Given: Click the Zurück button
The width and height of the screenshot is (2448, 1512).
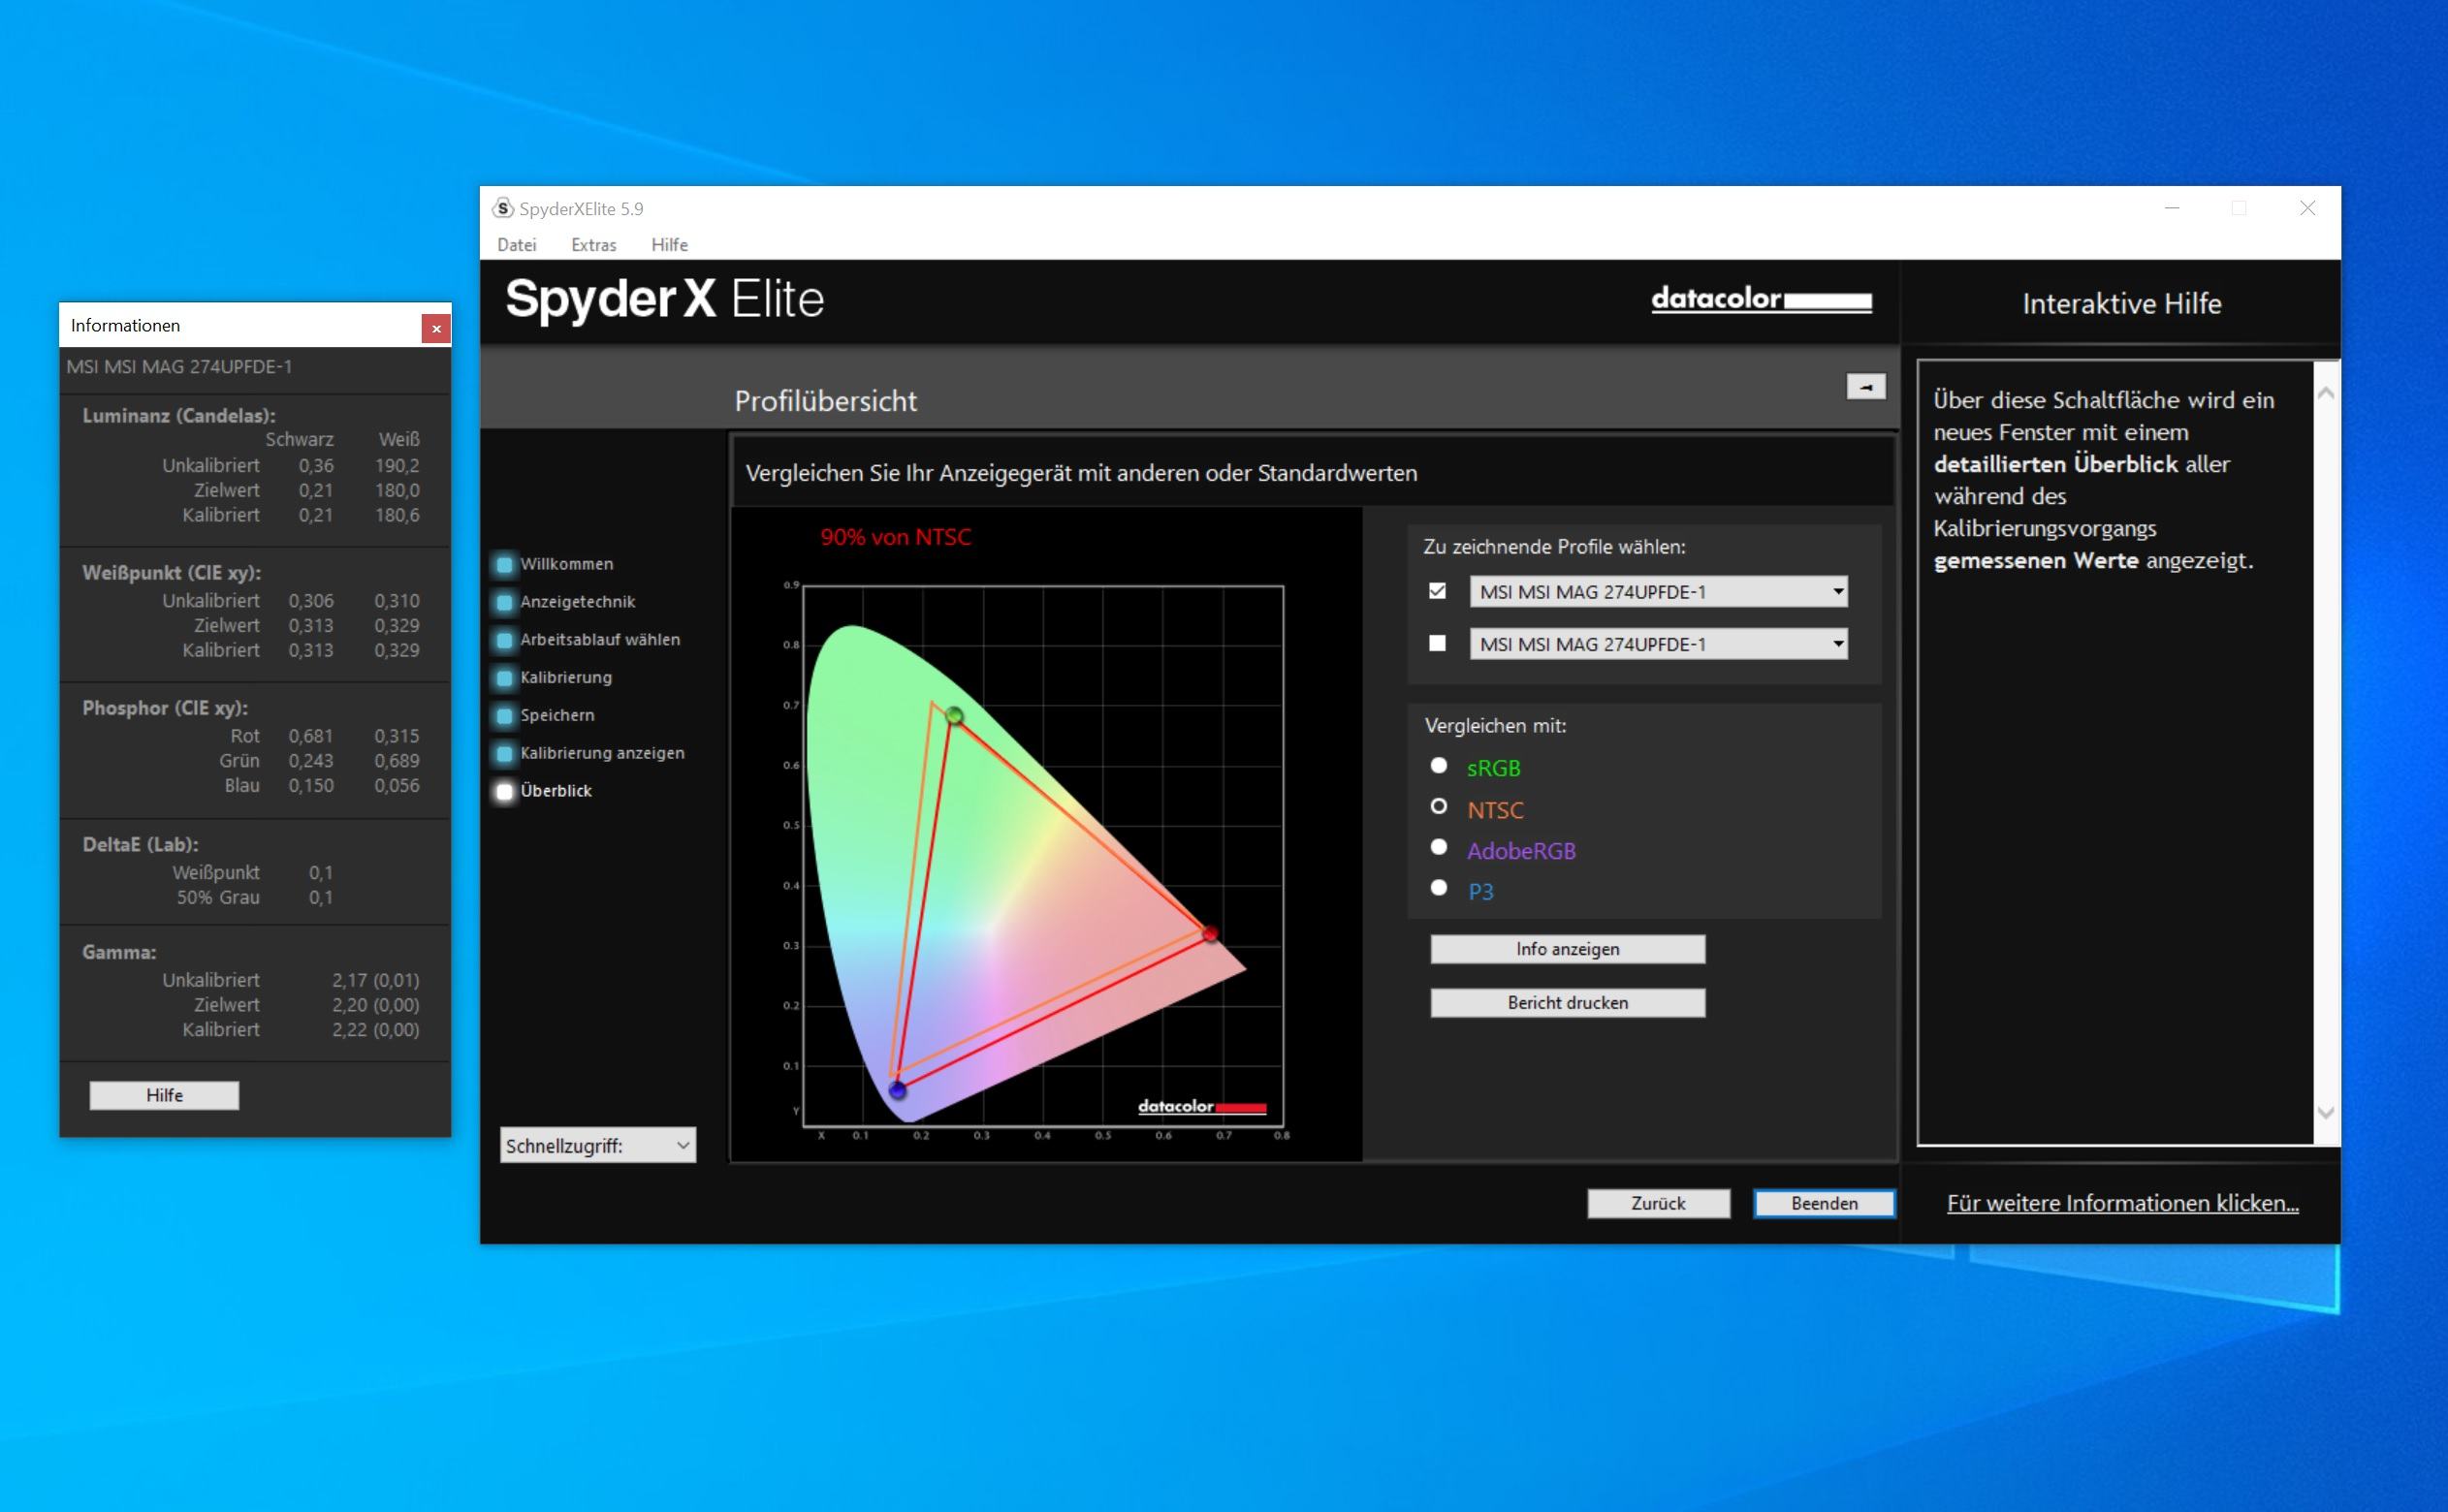Looking at the screenshot, I should coord(1658,1204).
